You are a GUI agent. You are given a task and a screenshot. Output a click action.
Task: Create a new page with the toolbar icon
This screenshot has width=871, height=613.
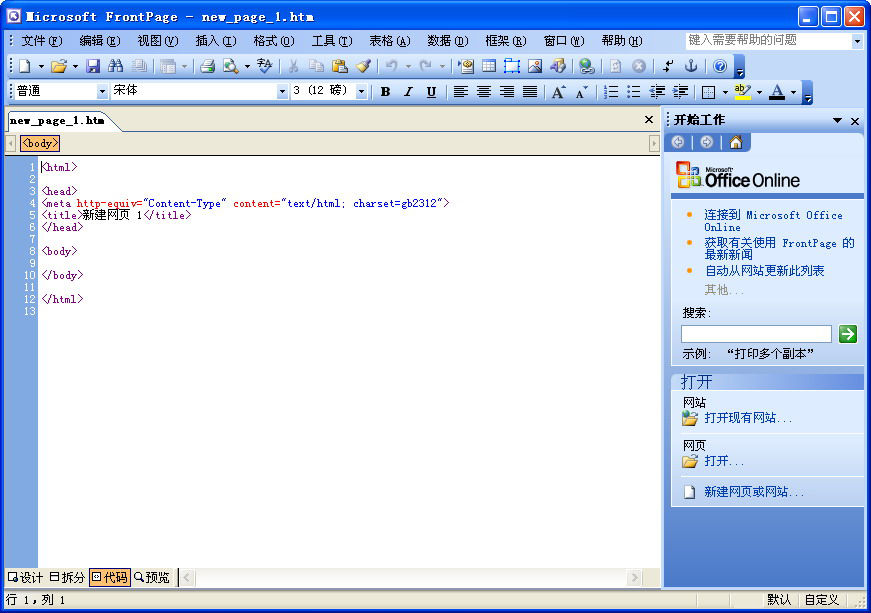(25, 67)
